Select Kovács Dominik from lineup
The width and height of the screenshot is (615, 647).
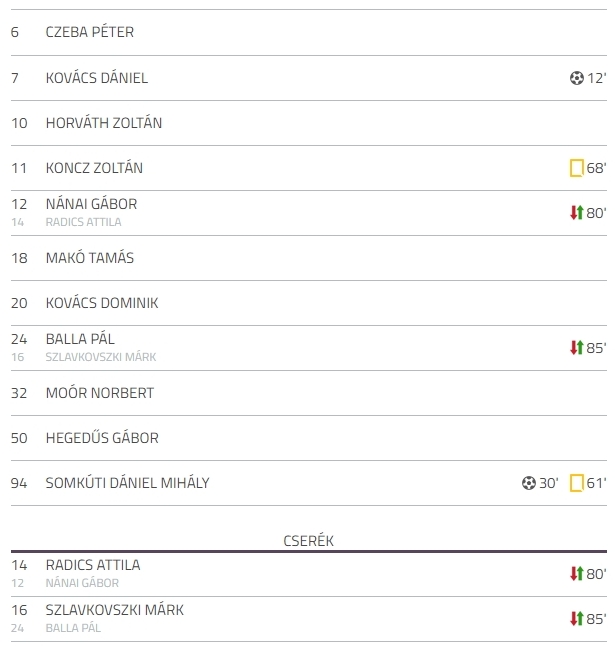[102, 303]
